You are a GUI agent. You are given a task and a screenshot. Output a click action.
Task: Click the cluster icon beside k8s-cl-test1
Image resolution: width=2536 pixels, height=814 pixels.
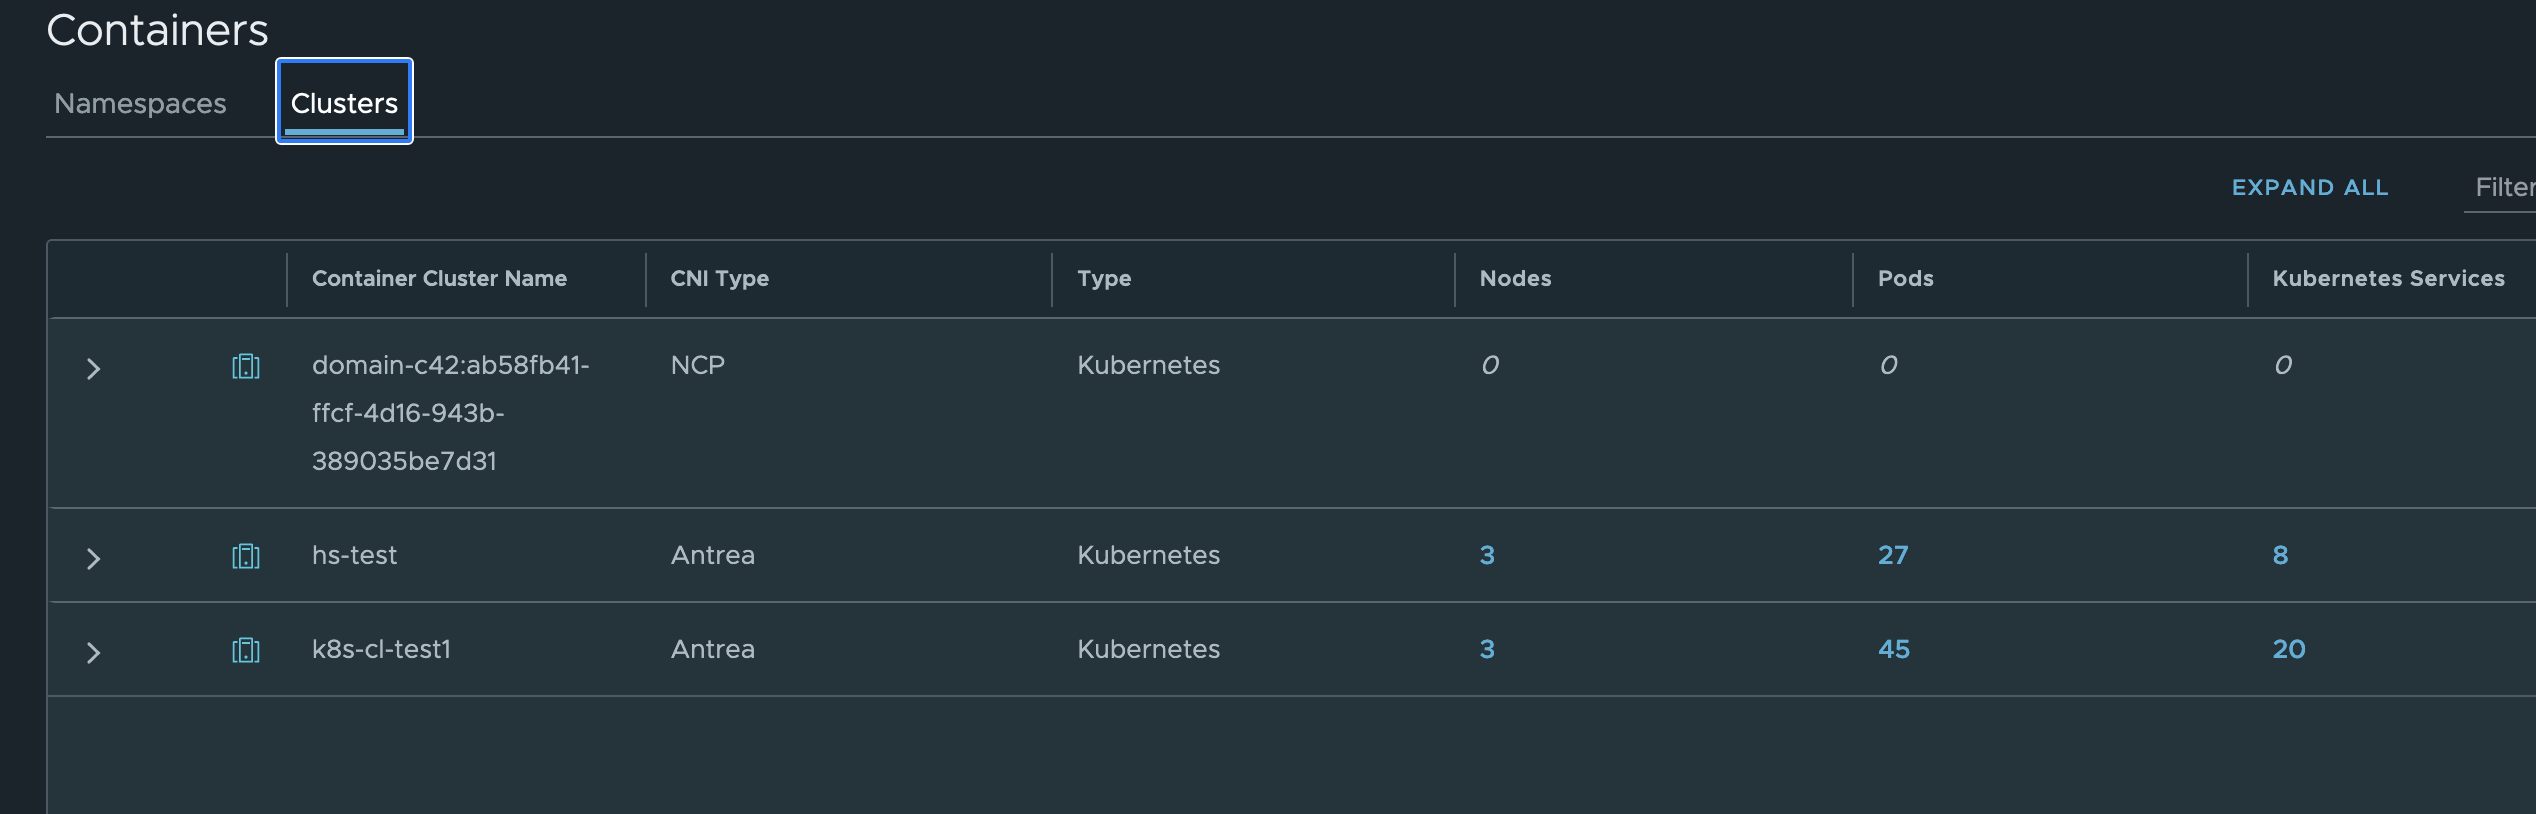pyautogui.click(x=245, y=650)
